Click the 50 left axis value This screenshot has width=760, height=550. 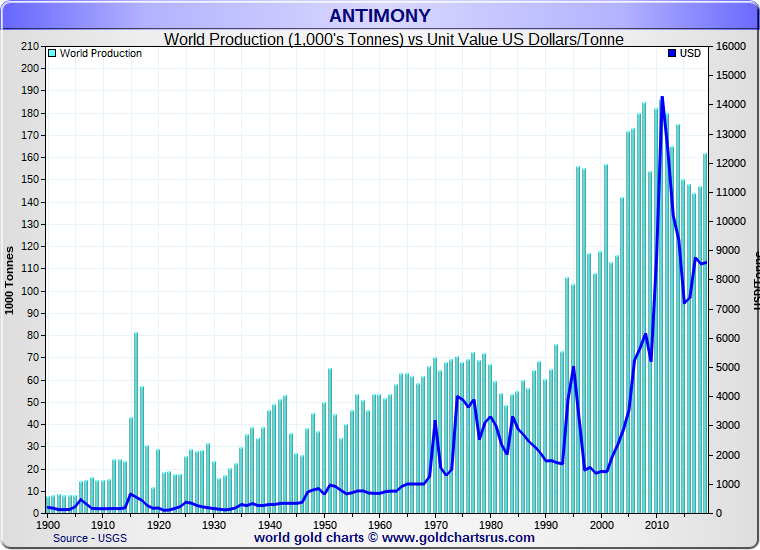pyautogui.click(x=32, y=402)
